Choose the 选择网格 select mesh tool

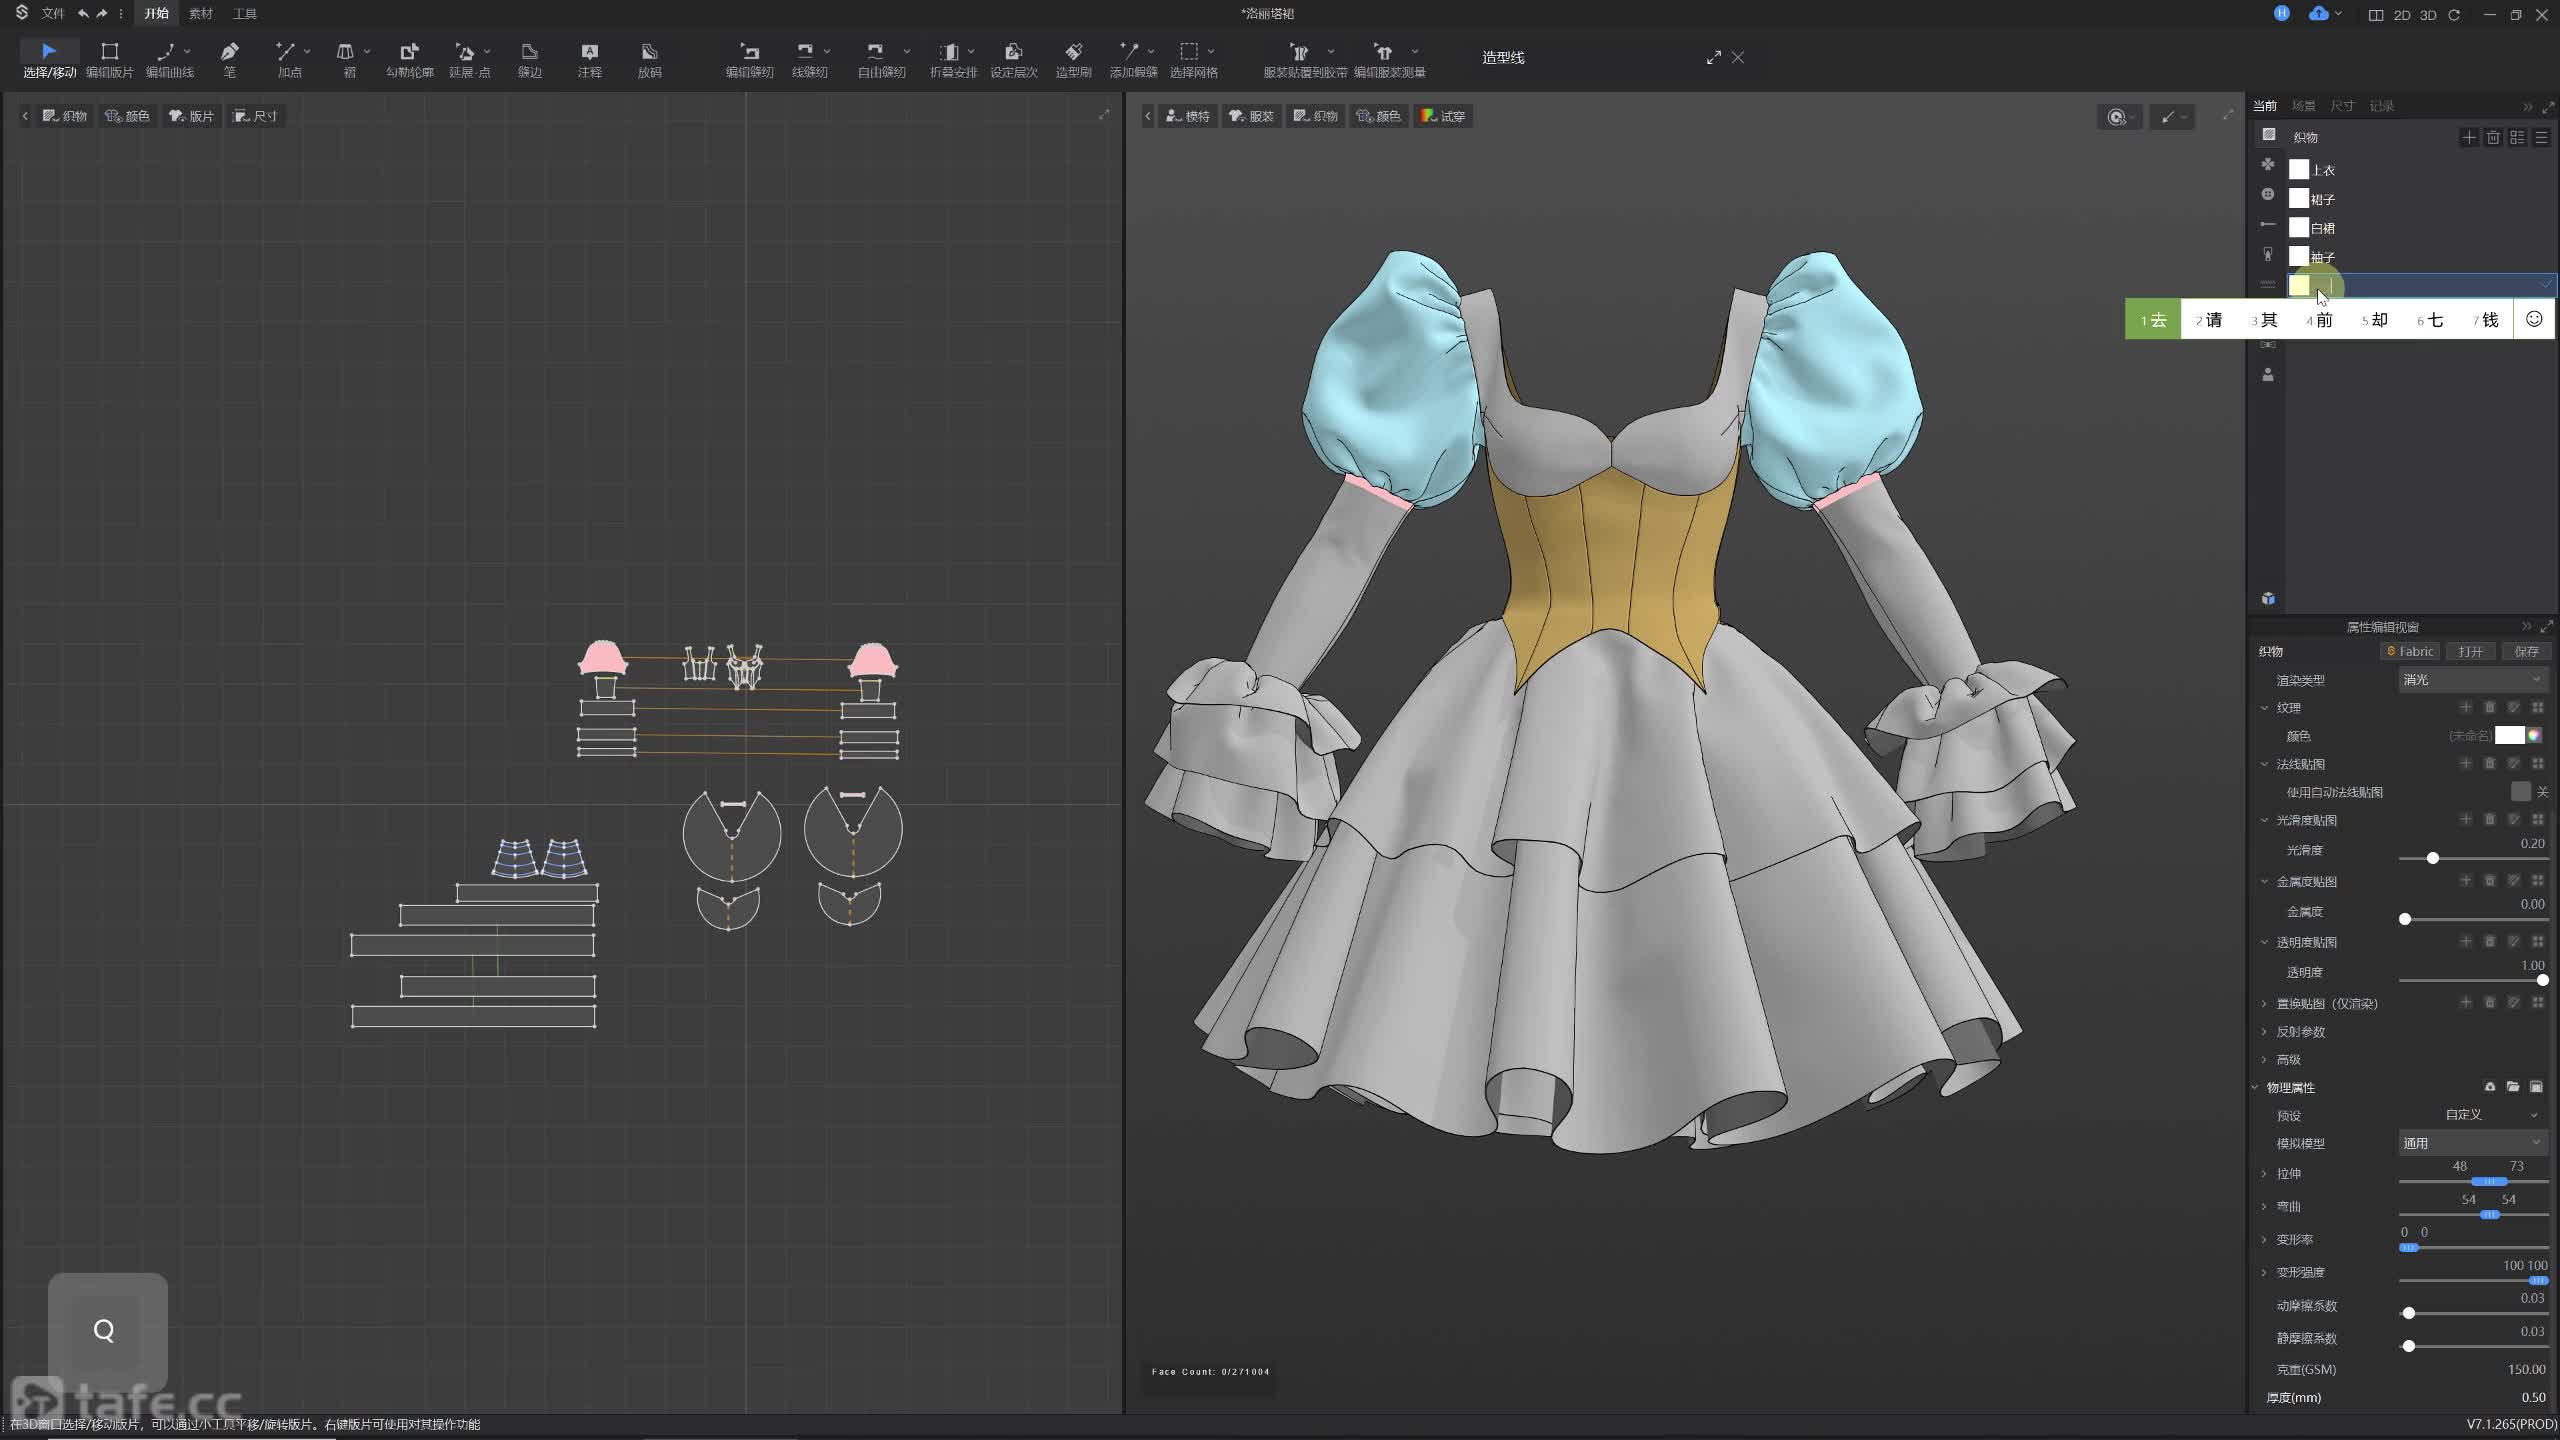click(x=1193, y=59)
